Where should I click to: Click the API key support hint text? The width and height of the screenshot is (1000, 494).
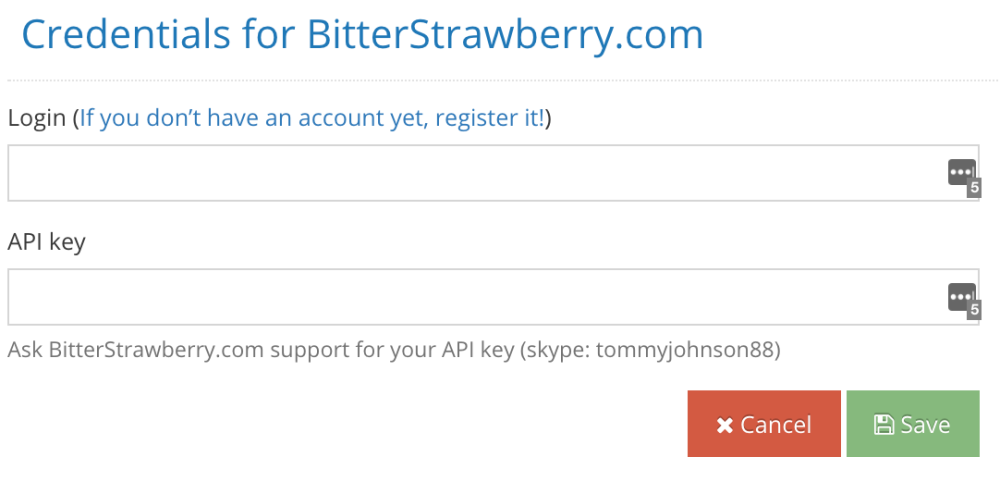coord(393,350)
